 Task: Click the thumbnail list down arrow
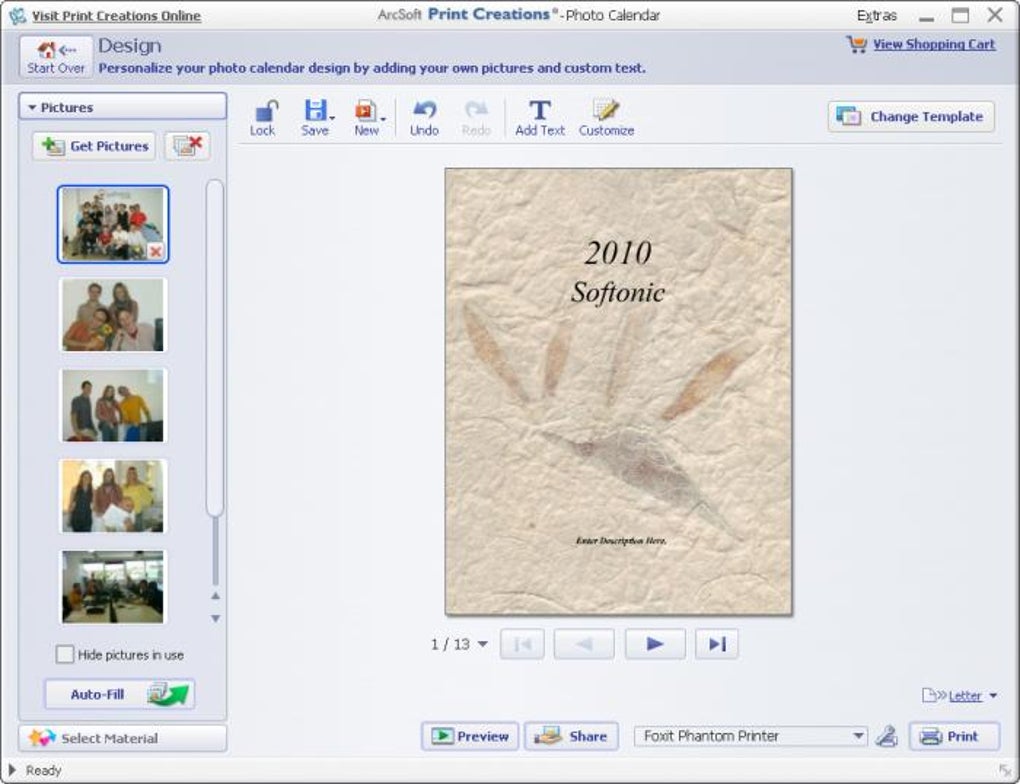tap(215, 618)
